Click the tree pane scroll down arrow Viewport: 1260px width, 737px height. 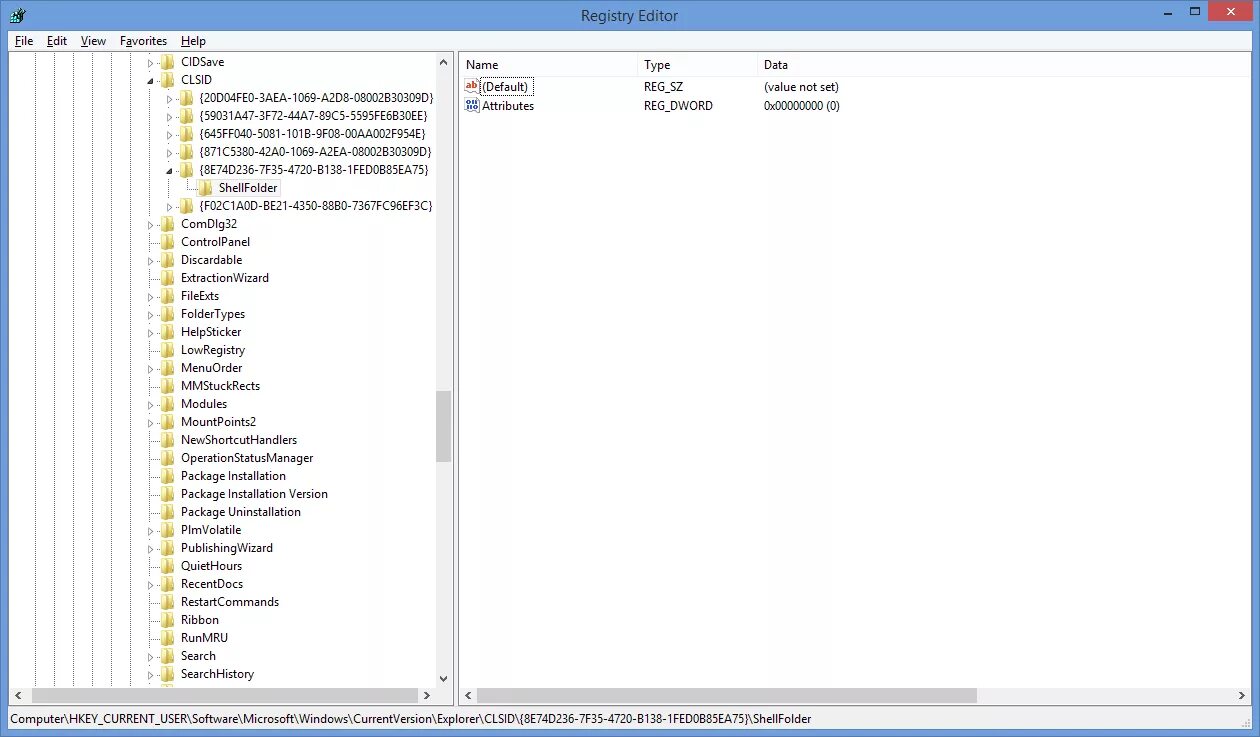444,678
